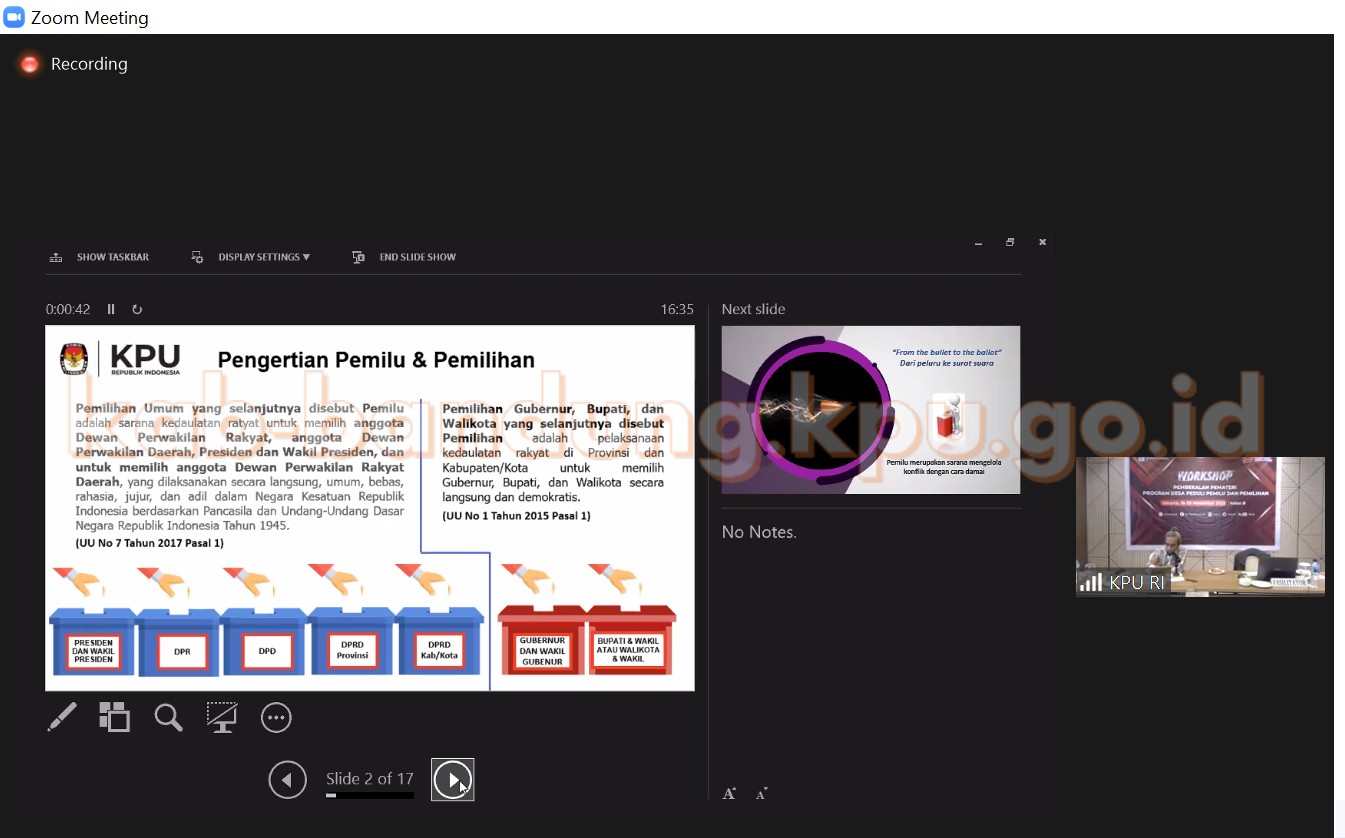
Task: Pause the presentation timer
Action: [x=111, y=309]
